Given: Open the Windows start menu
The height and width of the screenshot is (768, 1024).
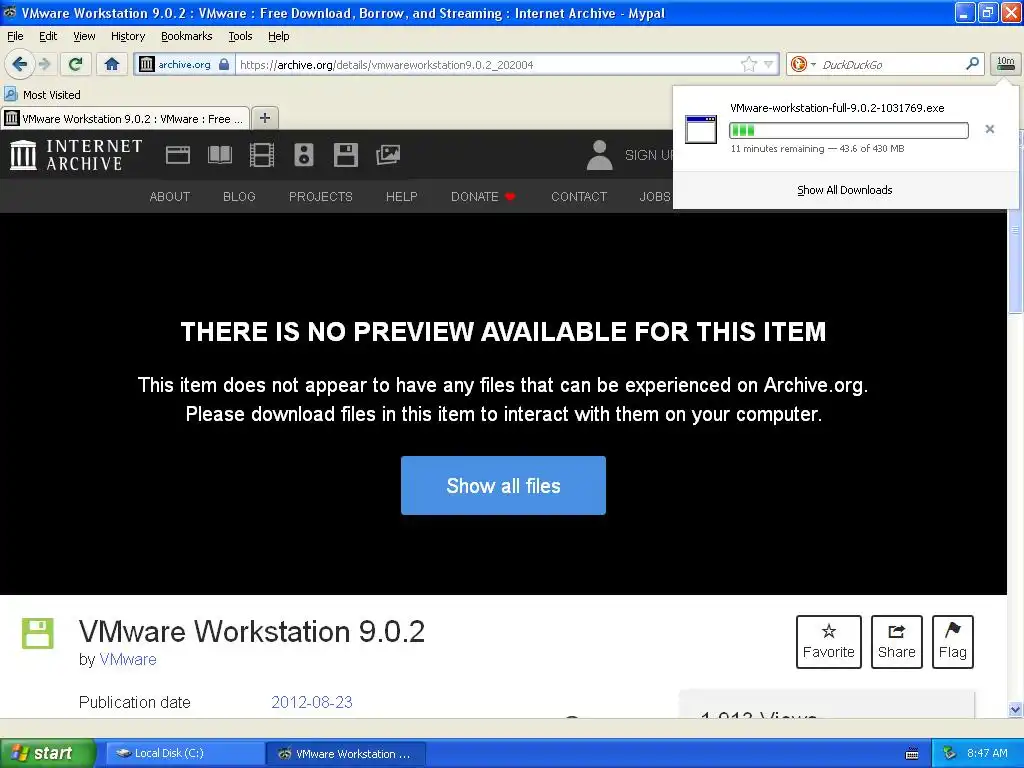Looking at the screenshot, I should [48, 753].
